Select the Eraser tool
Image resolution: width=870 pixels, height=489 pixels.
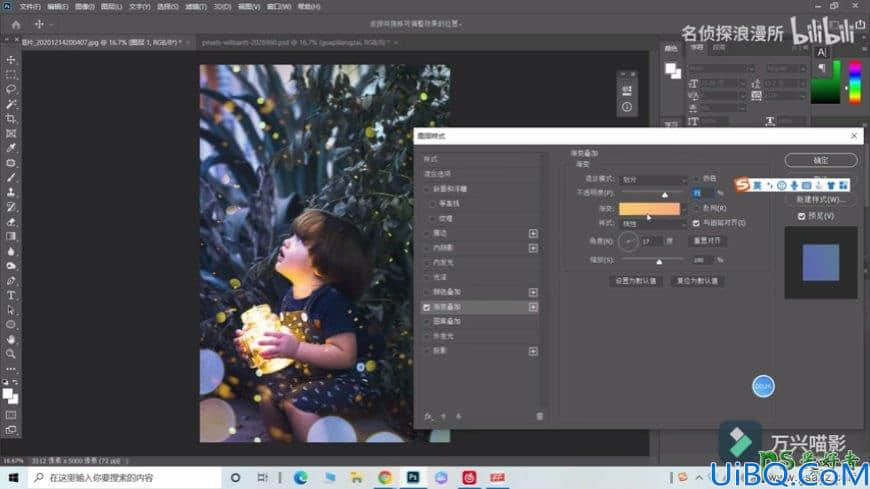[x=11, y=221]
